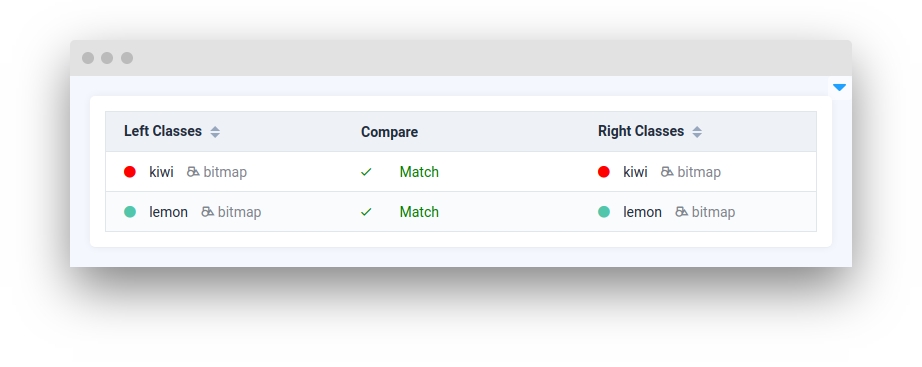Select the left kiwi class name
The image size is (922, 367).
point(161,172)
